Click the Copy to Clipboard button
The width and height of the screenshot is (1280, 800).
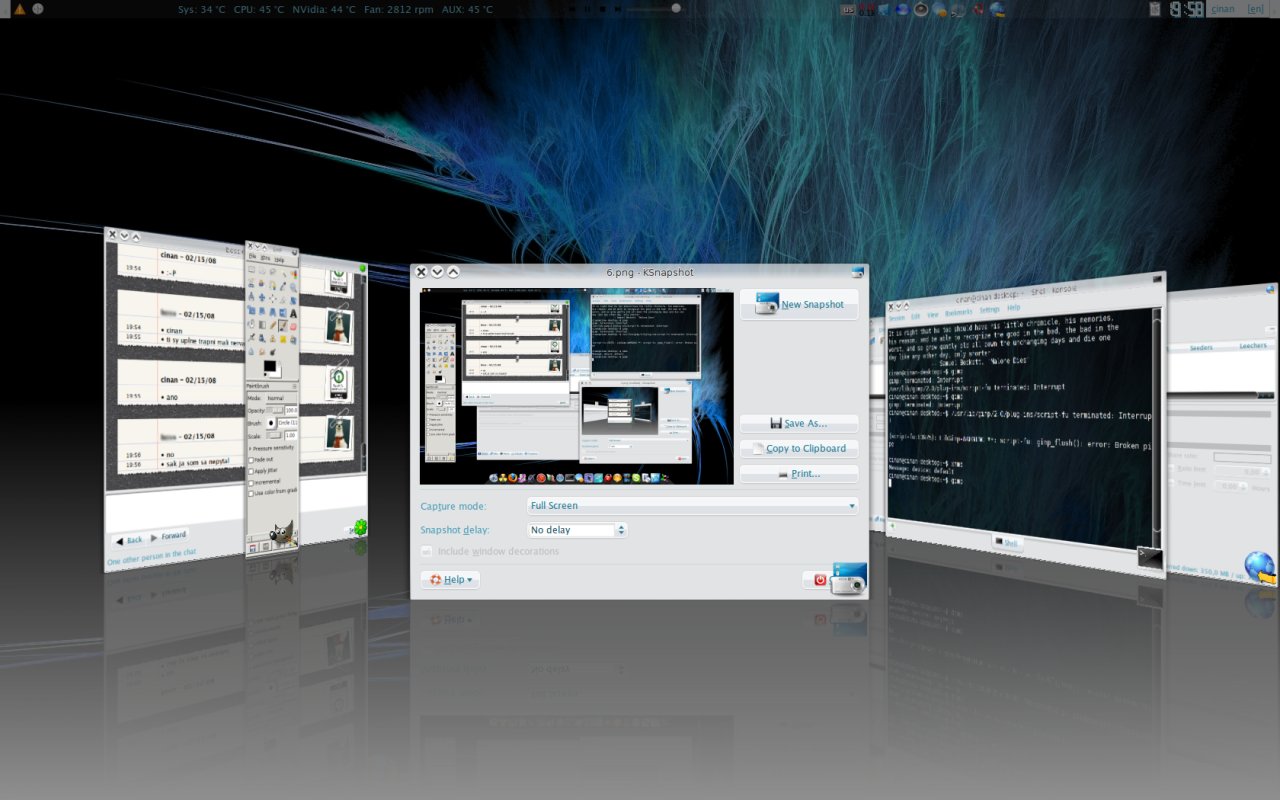[x=799, y=449]
